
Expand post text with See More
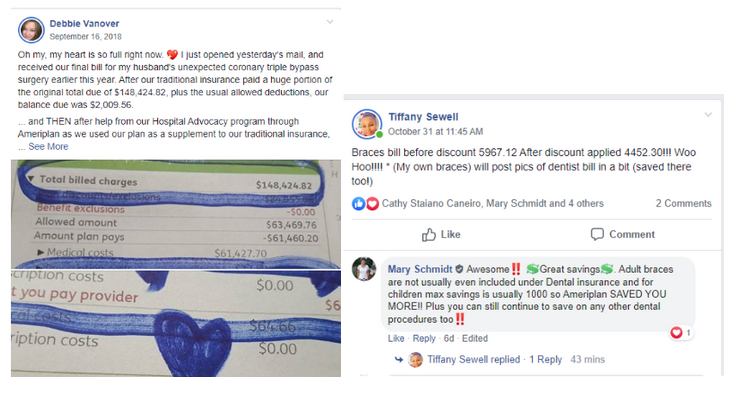(x=48, y=147)
